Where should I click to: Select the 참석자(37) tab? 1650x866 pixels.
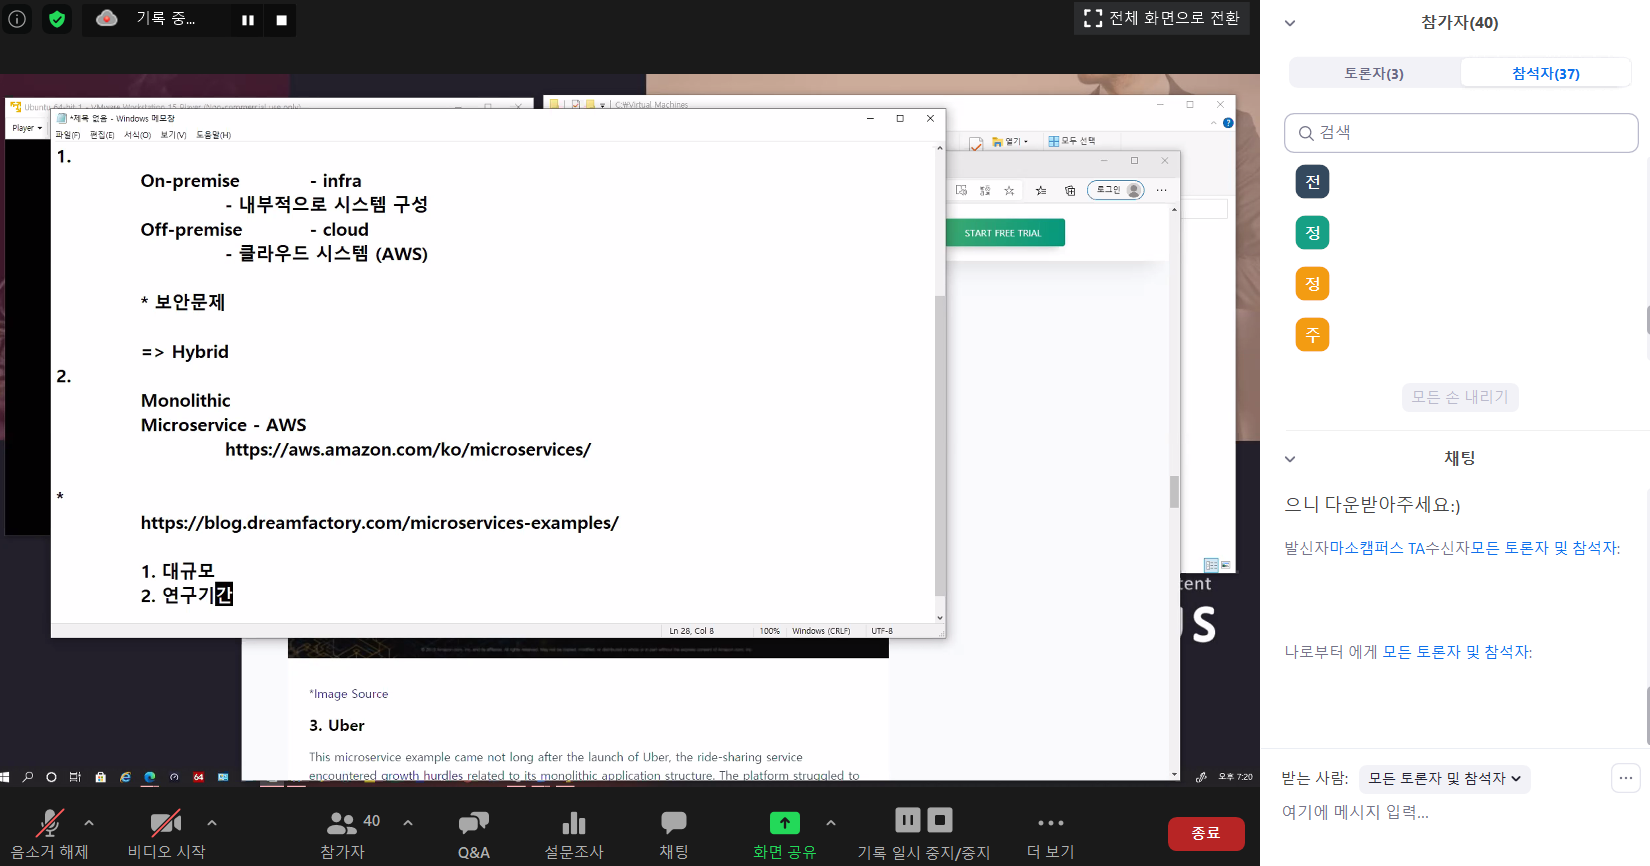tap(1545, 73)
